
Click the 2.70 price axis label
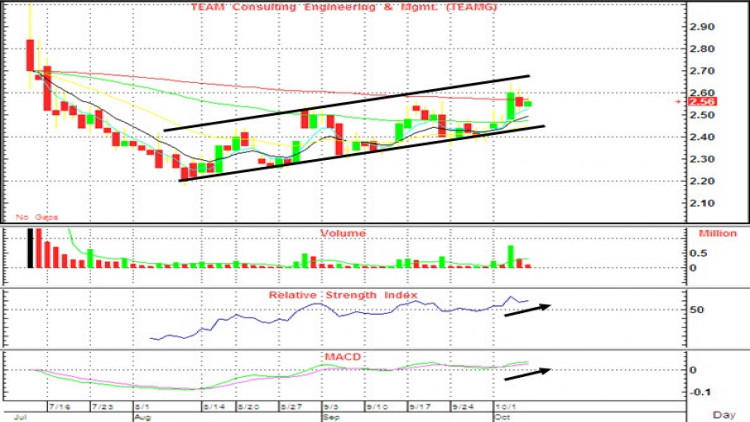tap(702, 71)
